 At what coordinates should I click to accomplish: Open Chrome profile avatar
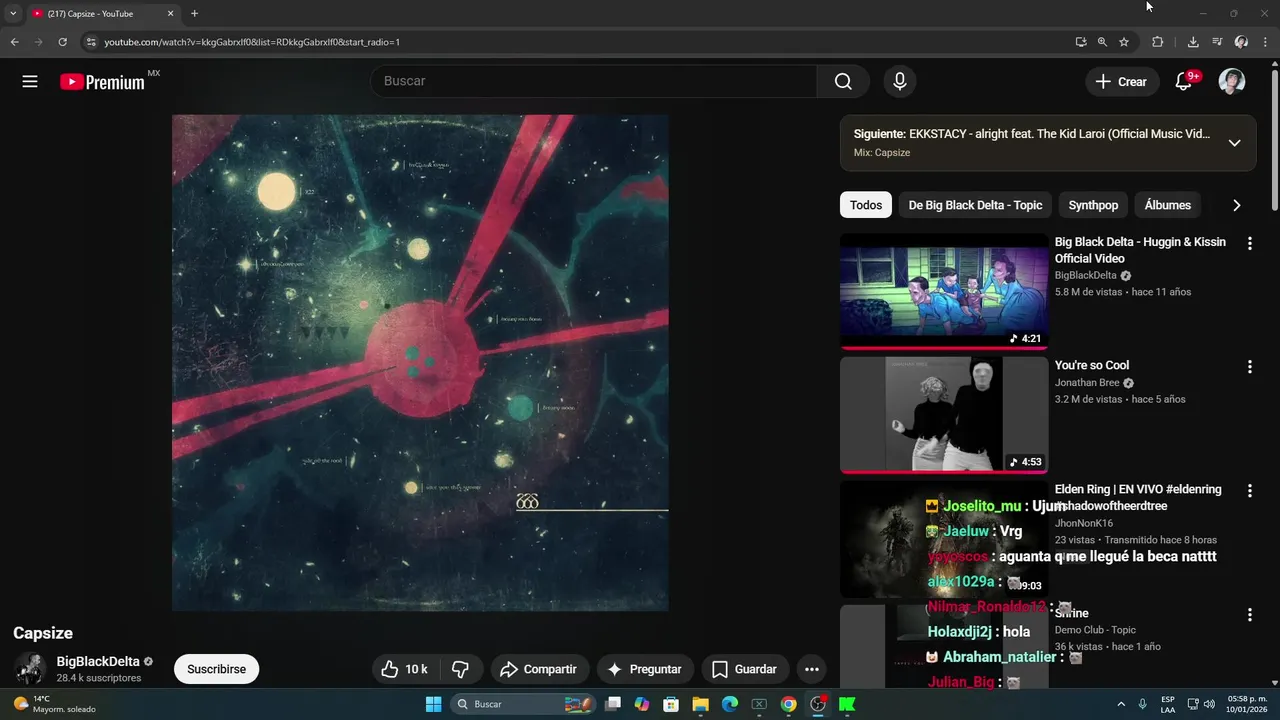click(1241, 42)
